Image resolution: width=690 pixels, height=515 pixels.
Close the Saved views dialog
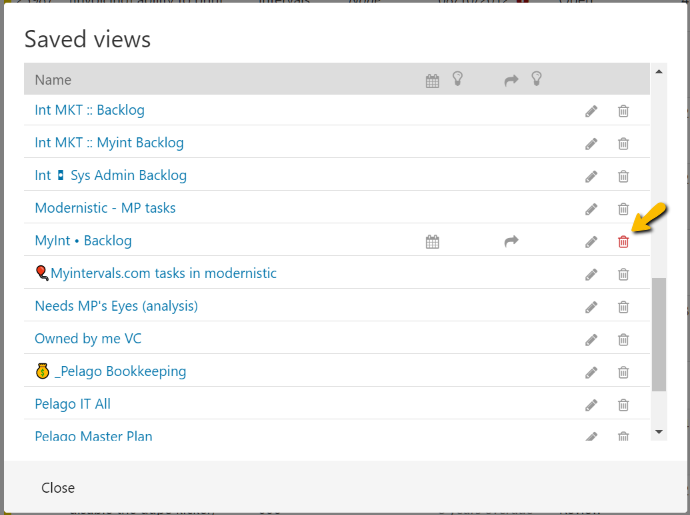point(58,488)
